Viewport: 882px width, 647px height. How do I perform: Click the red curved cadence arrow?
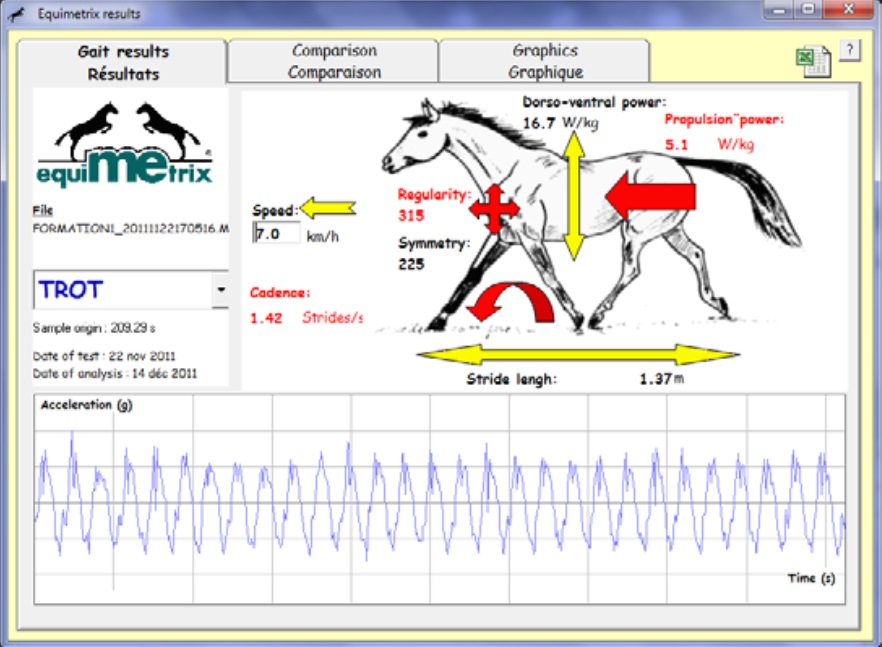click(x=510, y=304)
